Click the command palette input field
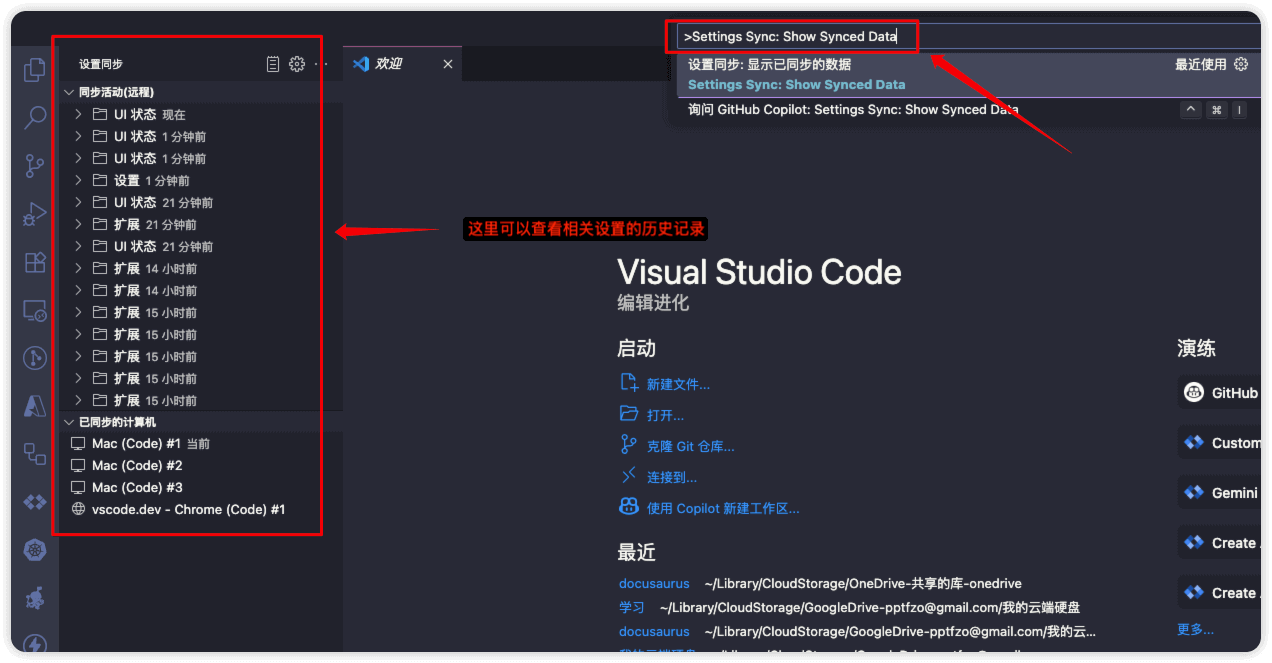The width and height of the screenshot is (1272, 663). [x=968, y=37]
